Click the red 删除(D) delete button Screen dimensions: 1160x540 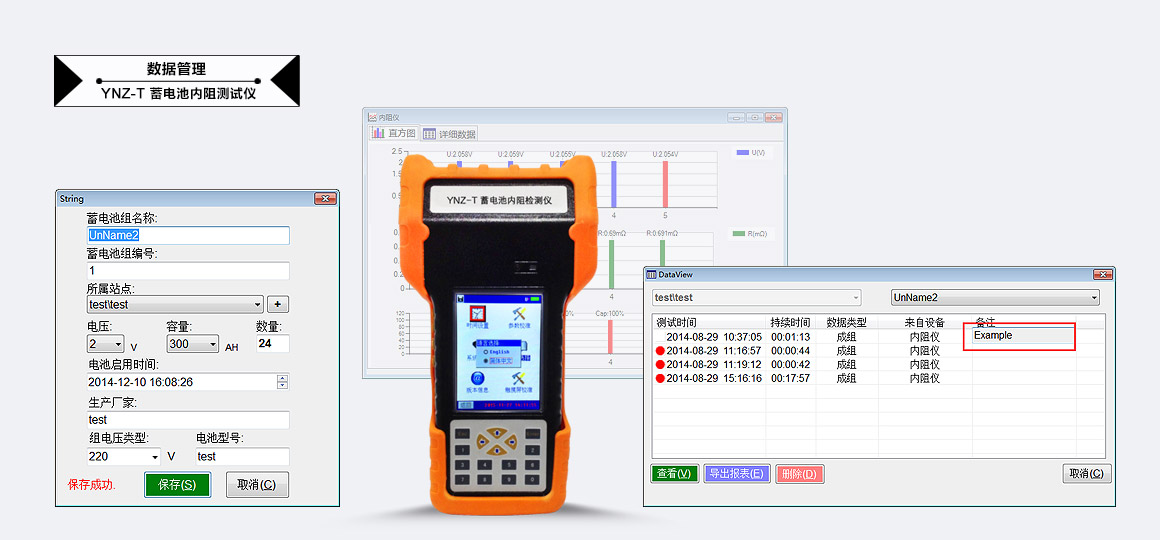[799, 473]
